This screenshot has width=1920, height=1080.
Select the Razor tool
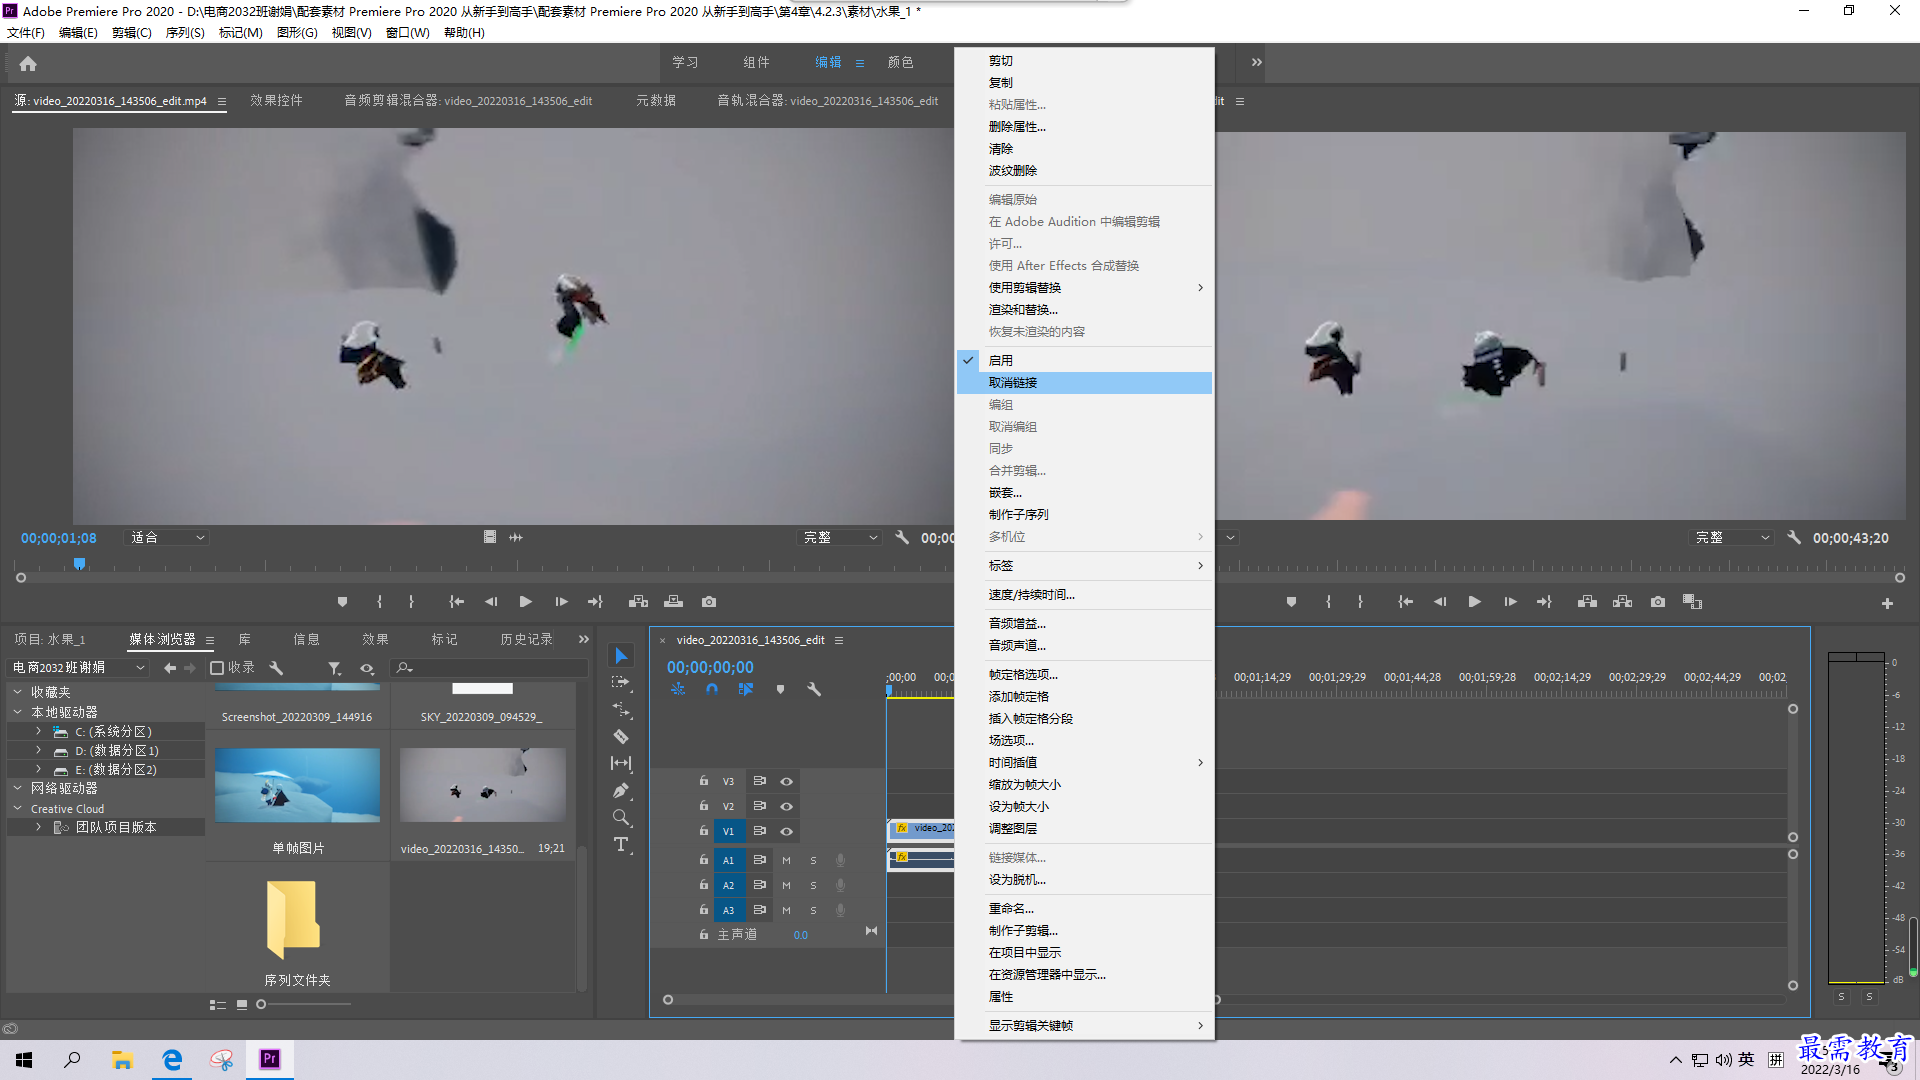pos(621,736)
